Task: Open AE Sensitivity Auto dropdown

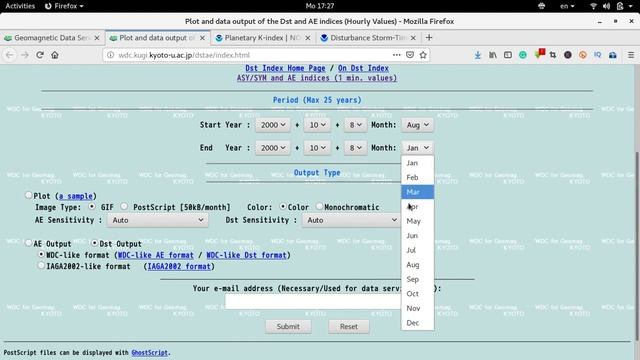Action: tap(158, 220)
